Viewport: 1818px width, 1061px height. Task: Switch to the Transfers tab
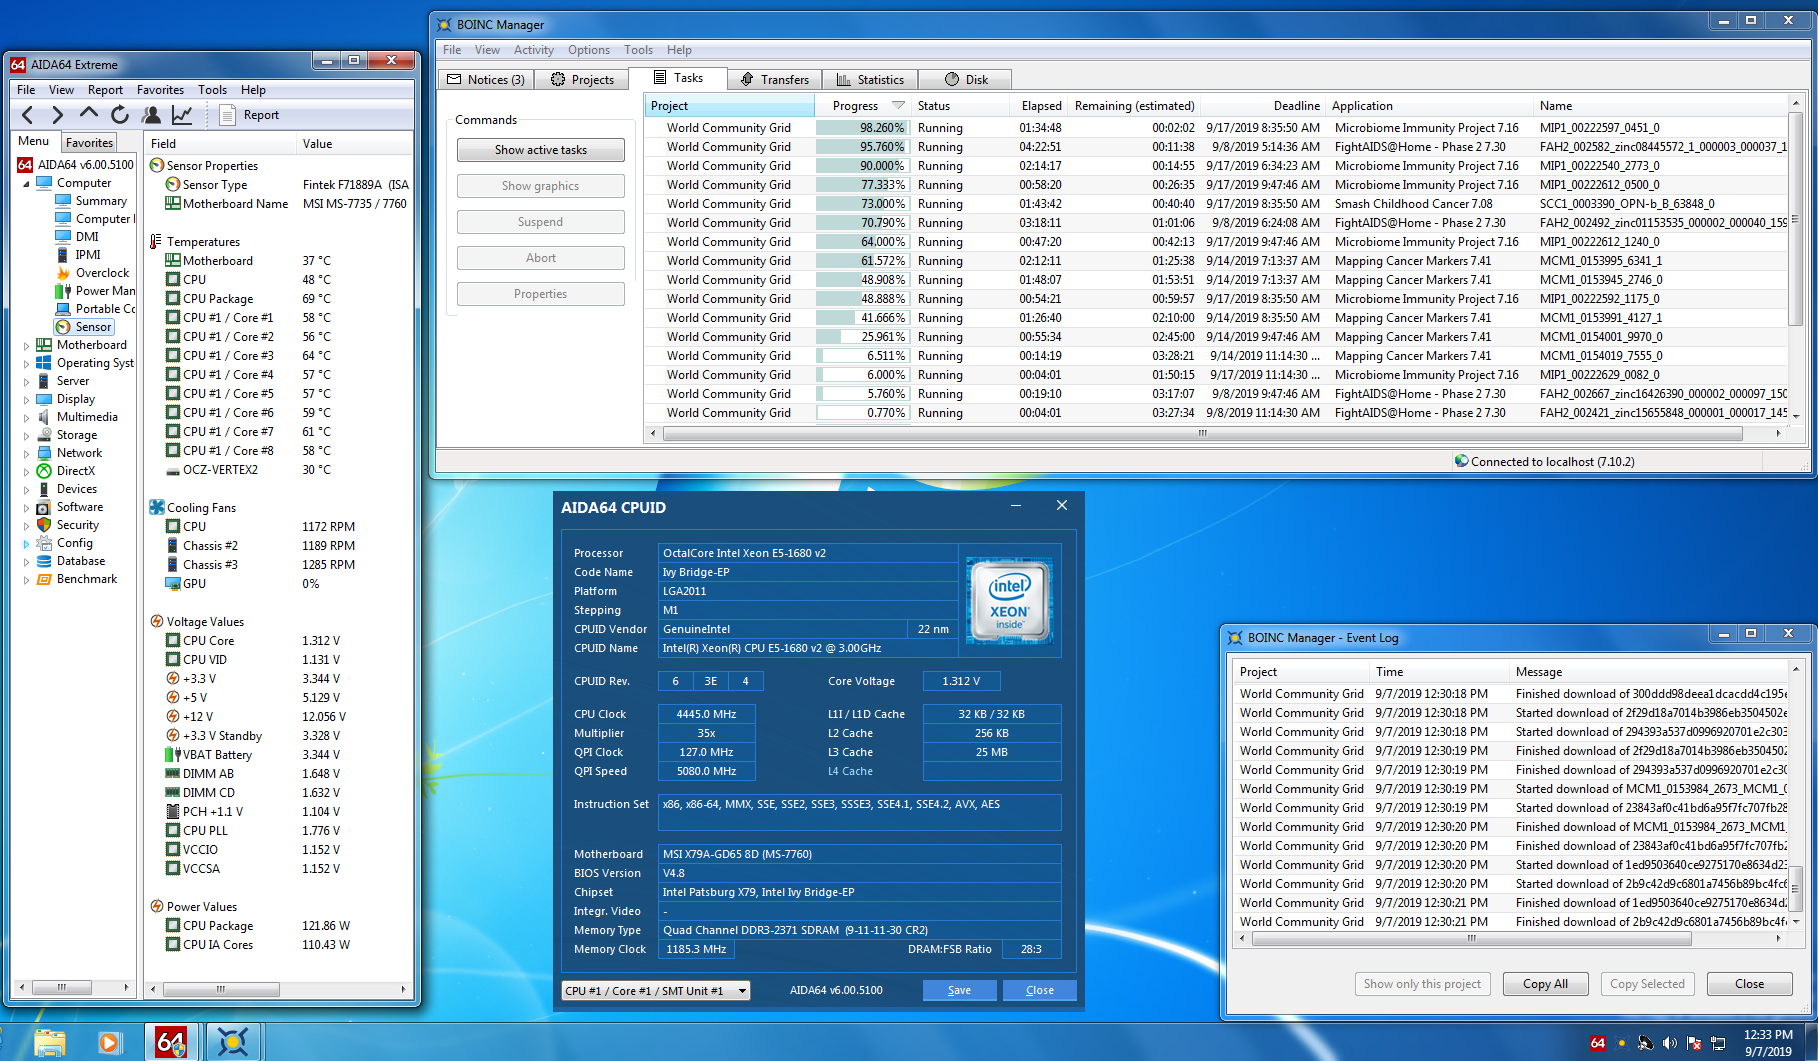click(774, 80)
